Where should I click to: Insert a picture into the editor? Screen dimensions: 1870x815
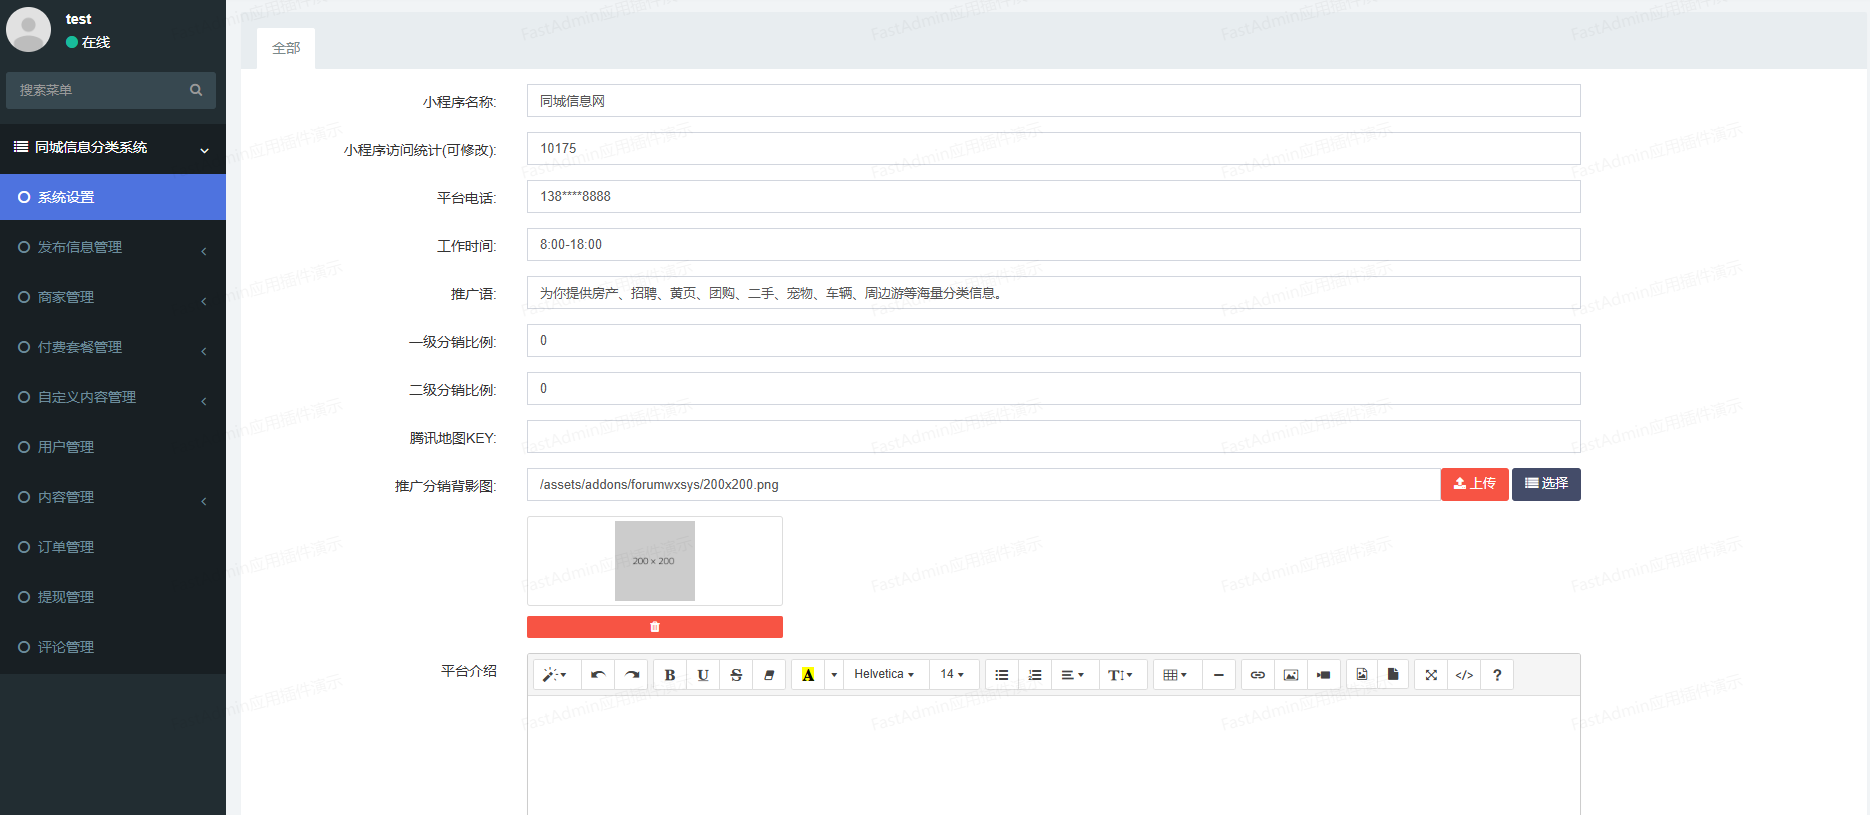[1291, 675]
